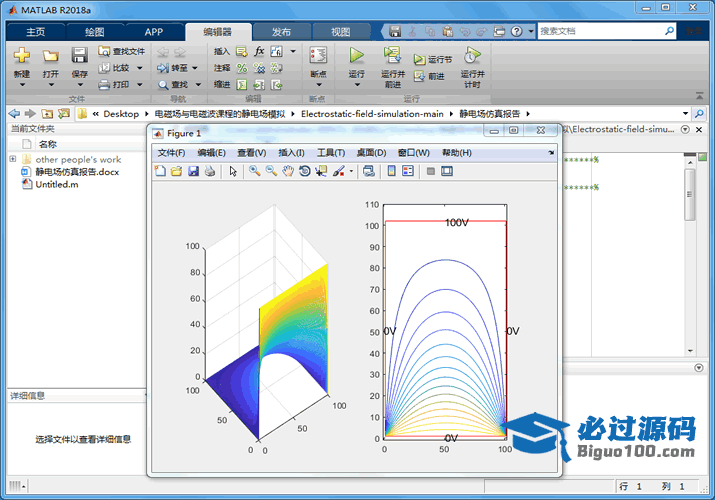Toggle the edit plot arrow tool
This screenshot has height=500, width=715.
tap(233, 171)
